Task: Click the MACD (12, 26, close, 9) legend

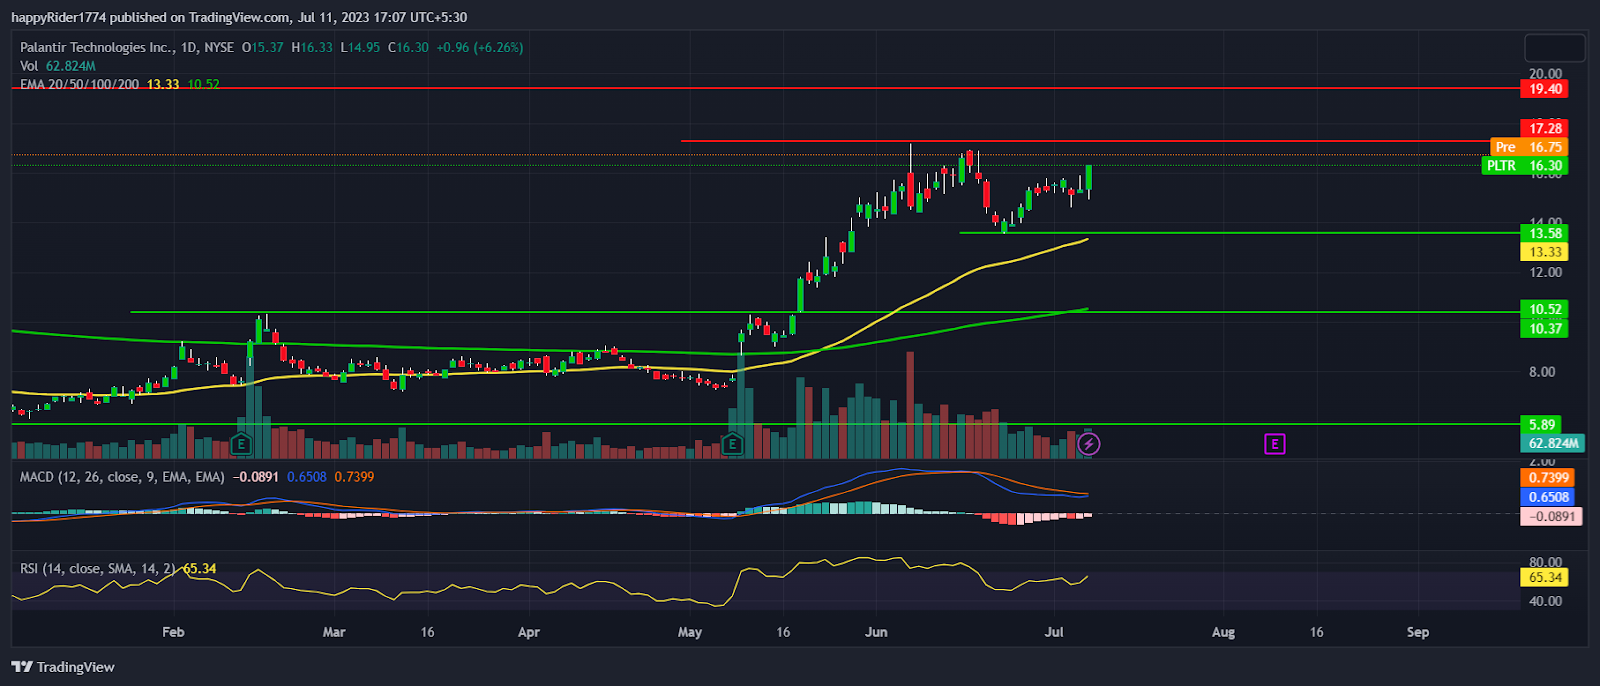Action: coord(122,477)
